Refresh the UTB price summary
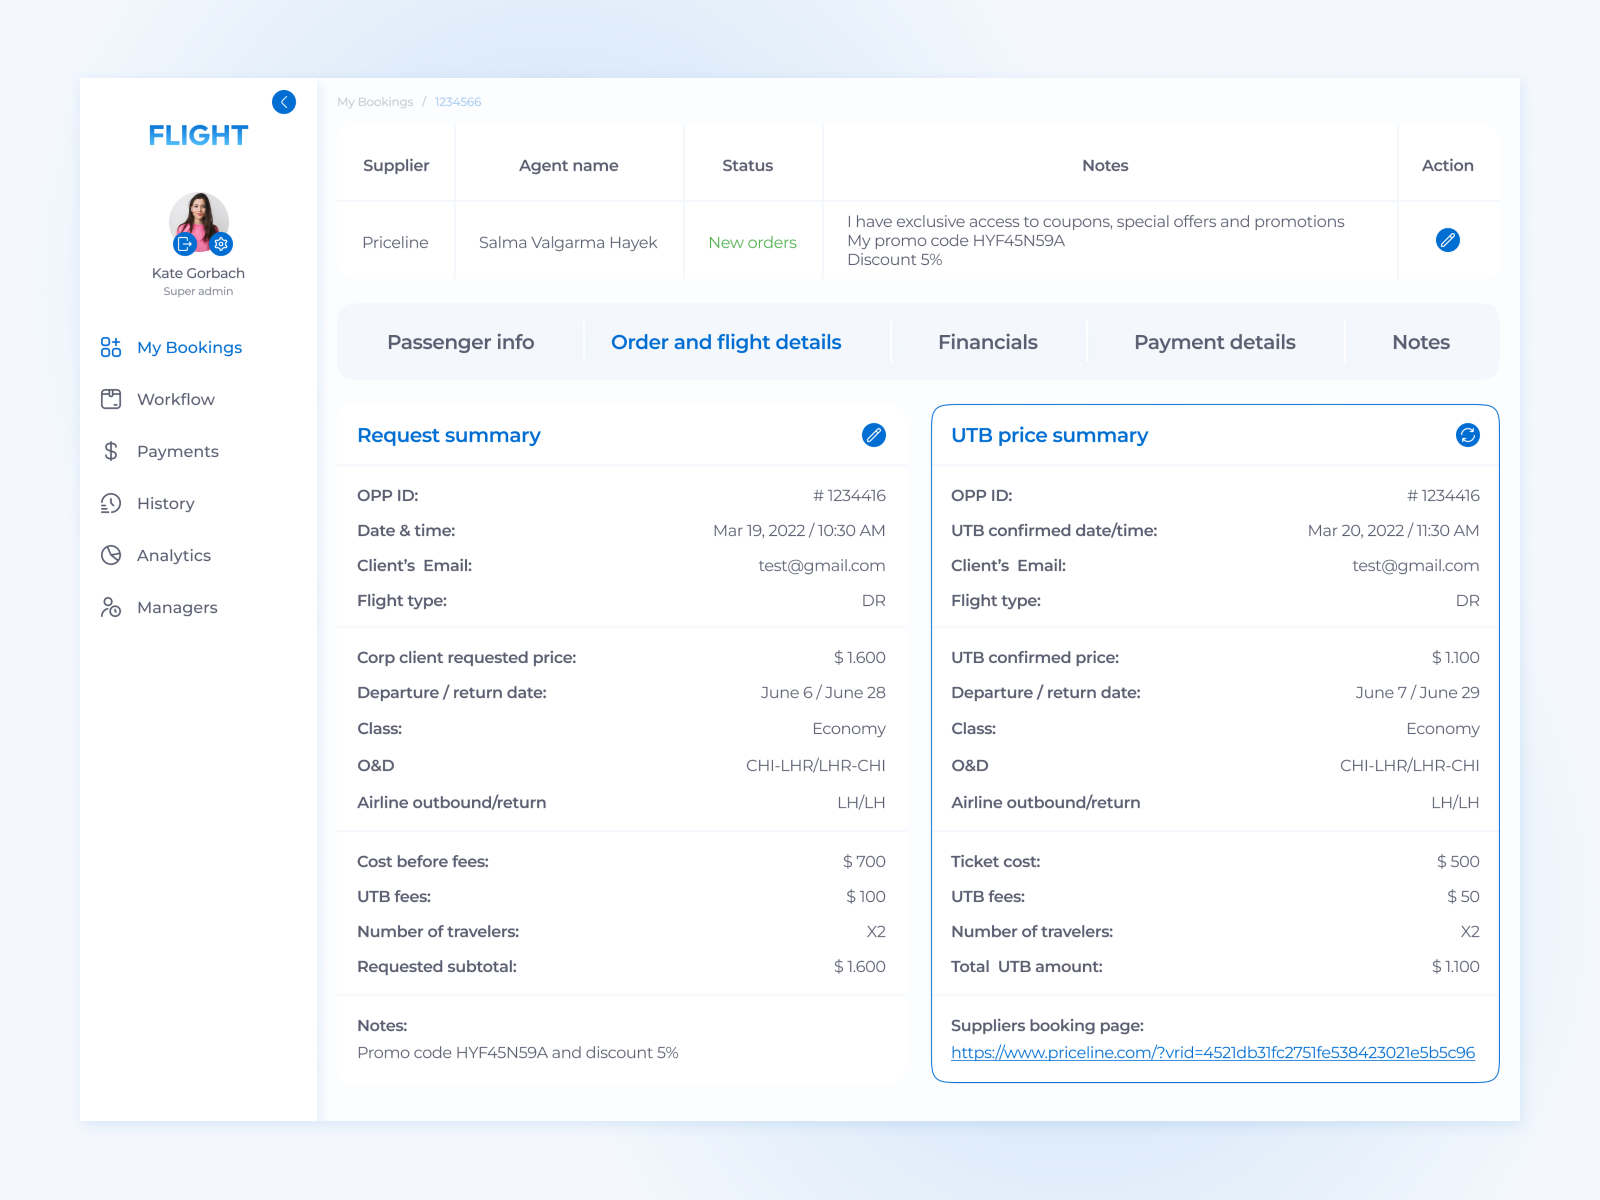 [x=1466, y=435]
